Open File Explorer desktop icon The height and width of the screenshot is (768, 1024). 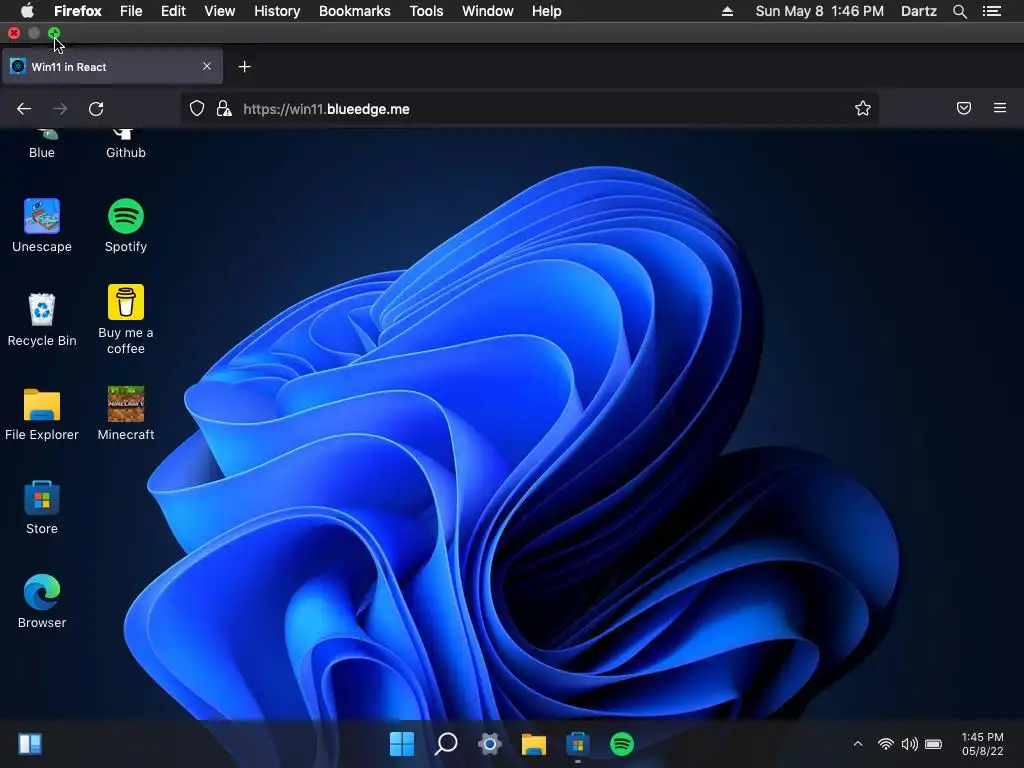42,414
